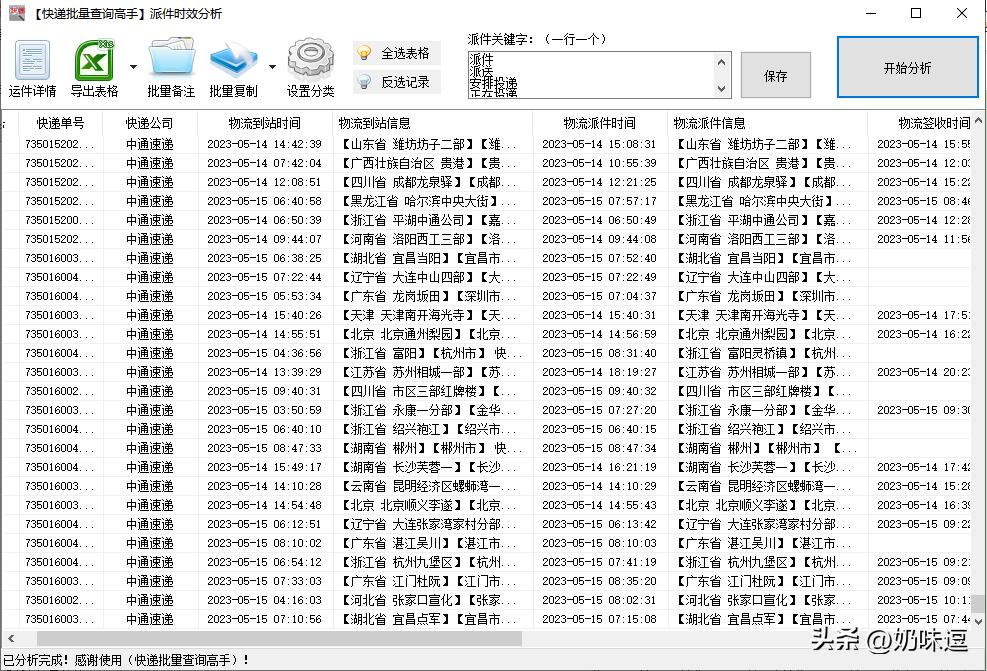Select dispatch time 2023-05-14 16:21:19
The width and height of the screenshot is (987, 671).
599,467
